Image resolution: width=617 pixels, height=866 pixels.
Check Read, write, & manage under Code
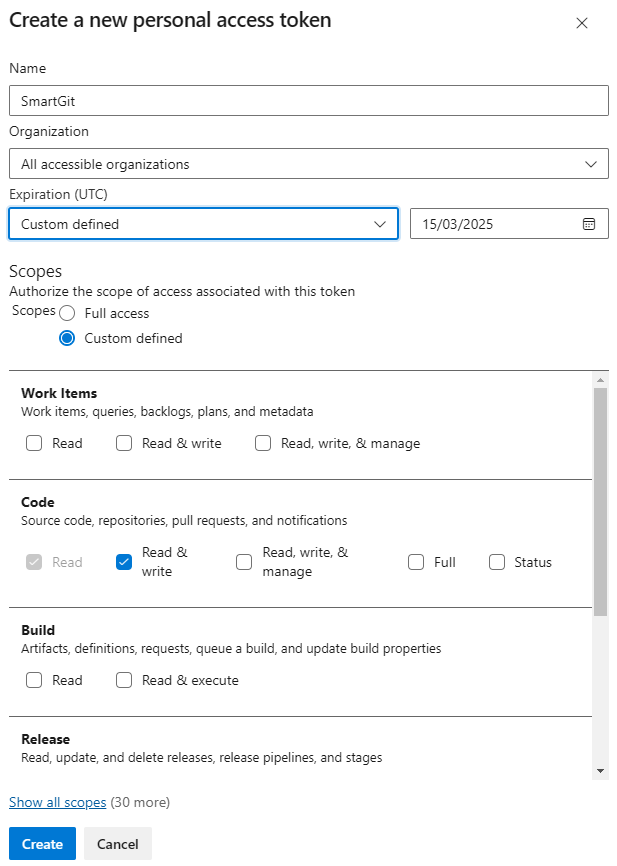coord(244,562)
